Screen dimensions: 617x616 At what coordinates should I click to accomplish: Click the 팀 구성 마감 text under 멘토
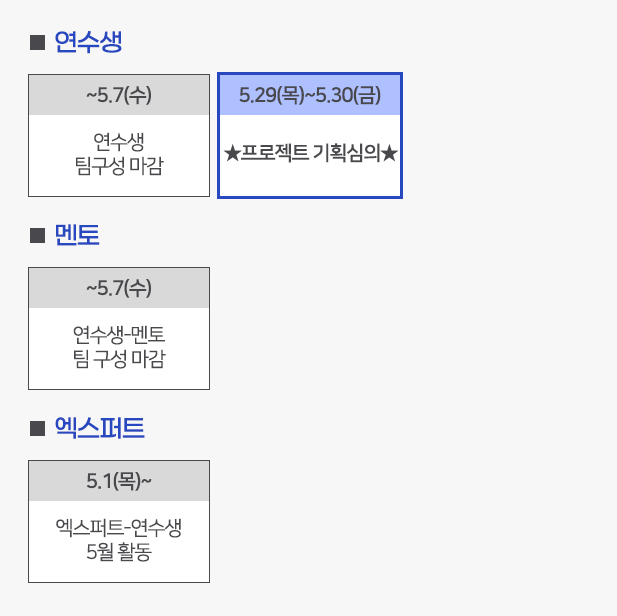coord(119,359)
